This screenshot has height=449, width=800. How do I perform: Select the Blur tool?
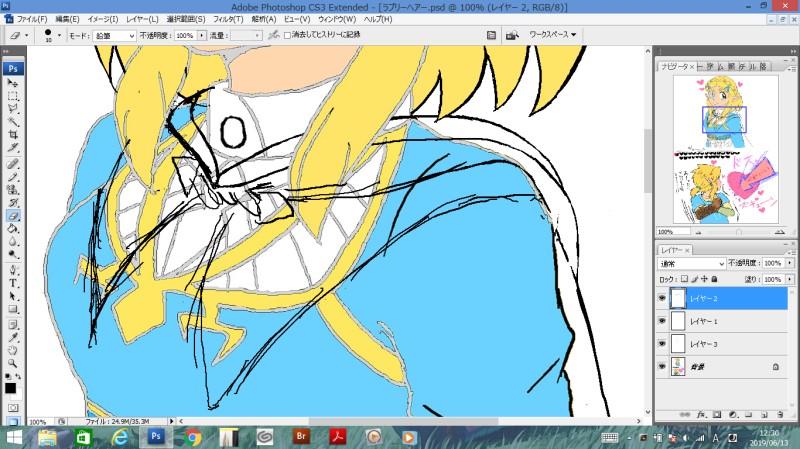pos(13,242)
